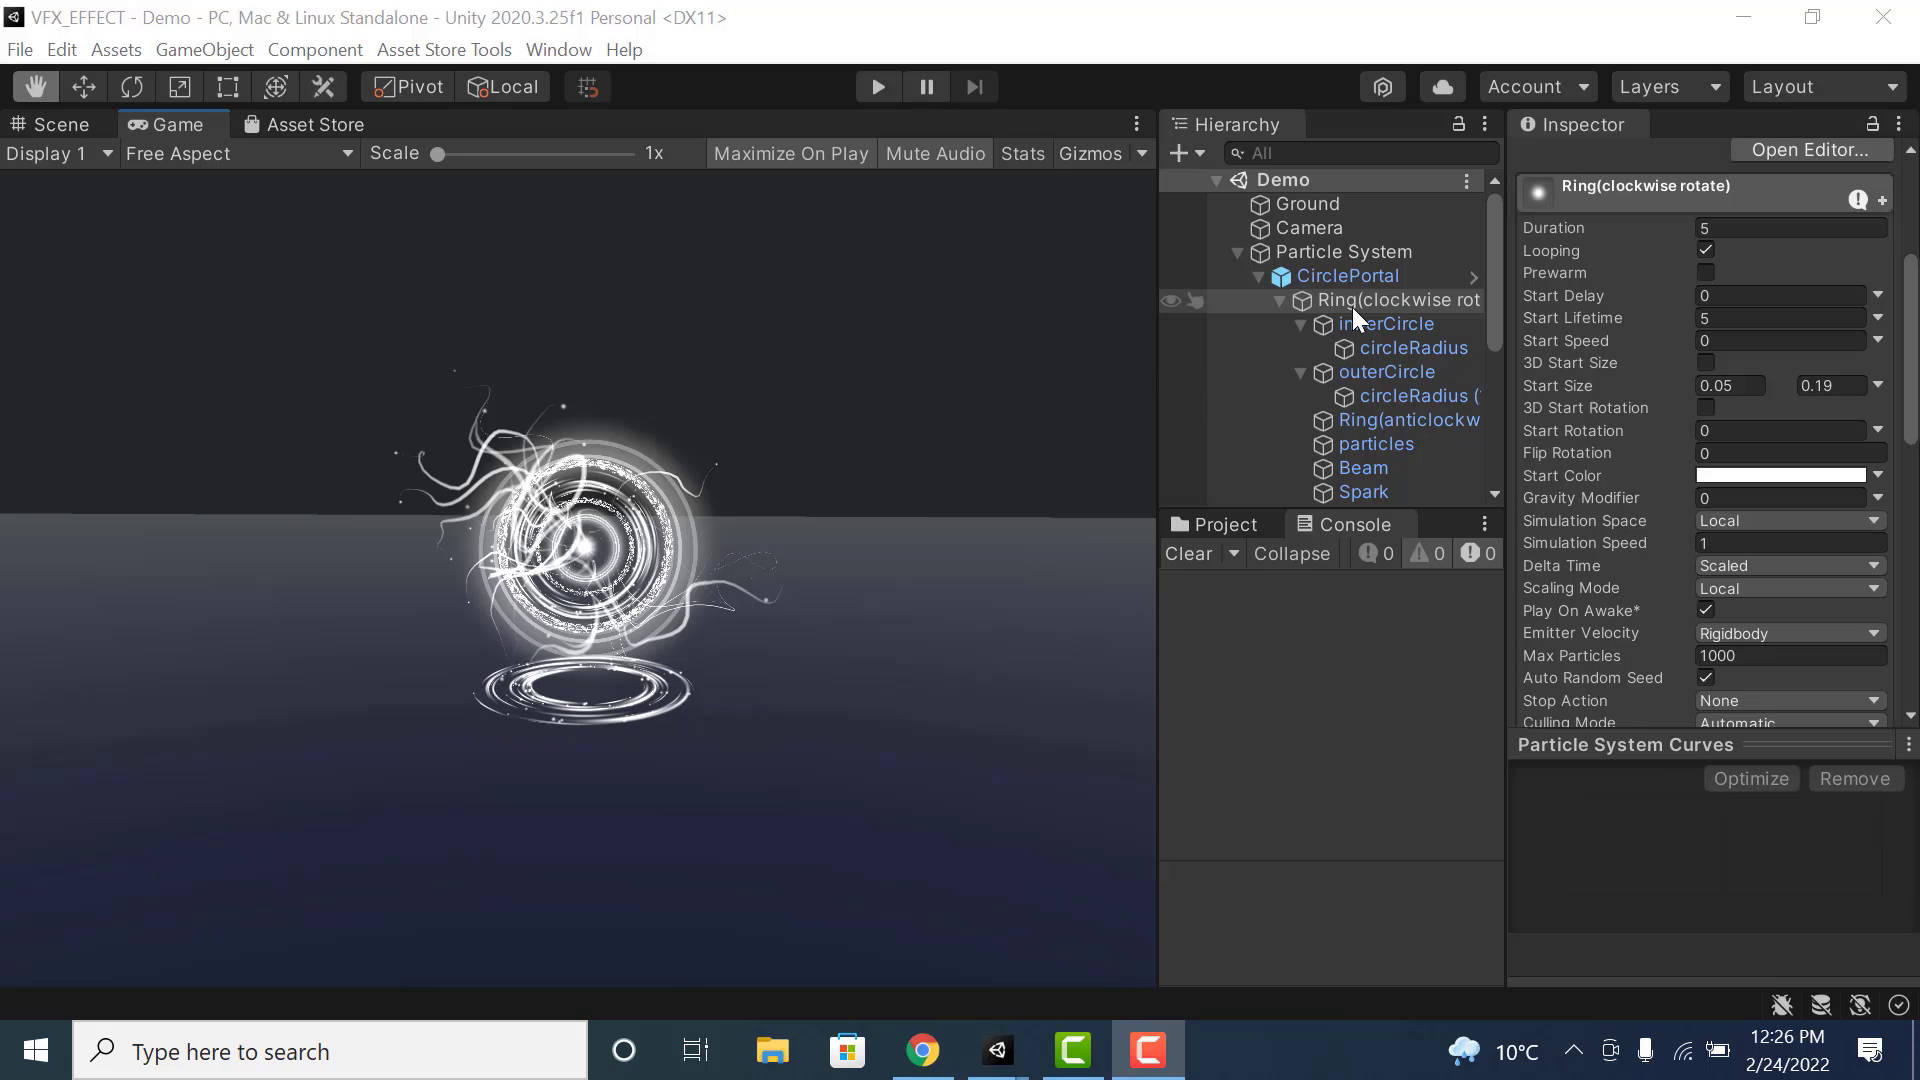Toggle Auto Random Seed checkbox

(x=1706, y=677)
